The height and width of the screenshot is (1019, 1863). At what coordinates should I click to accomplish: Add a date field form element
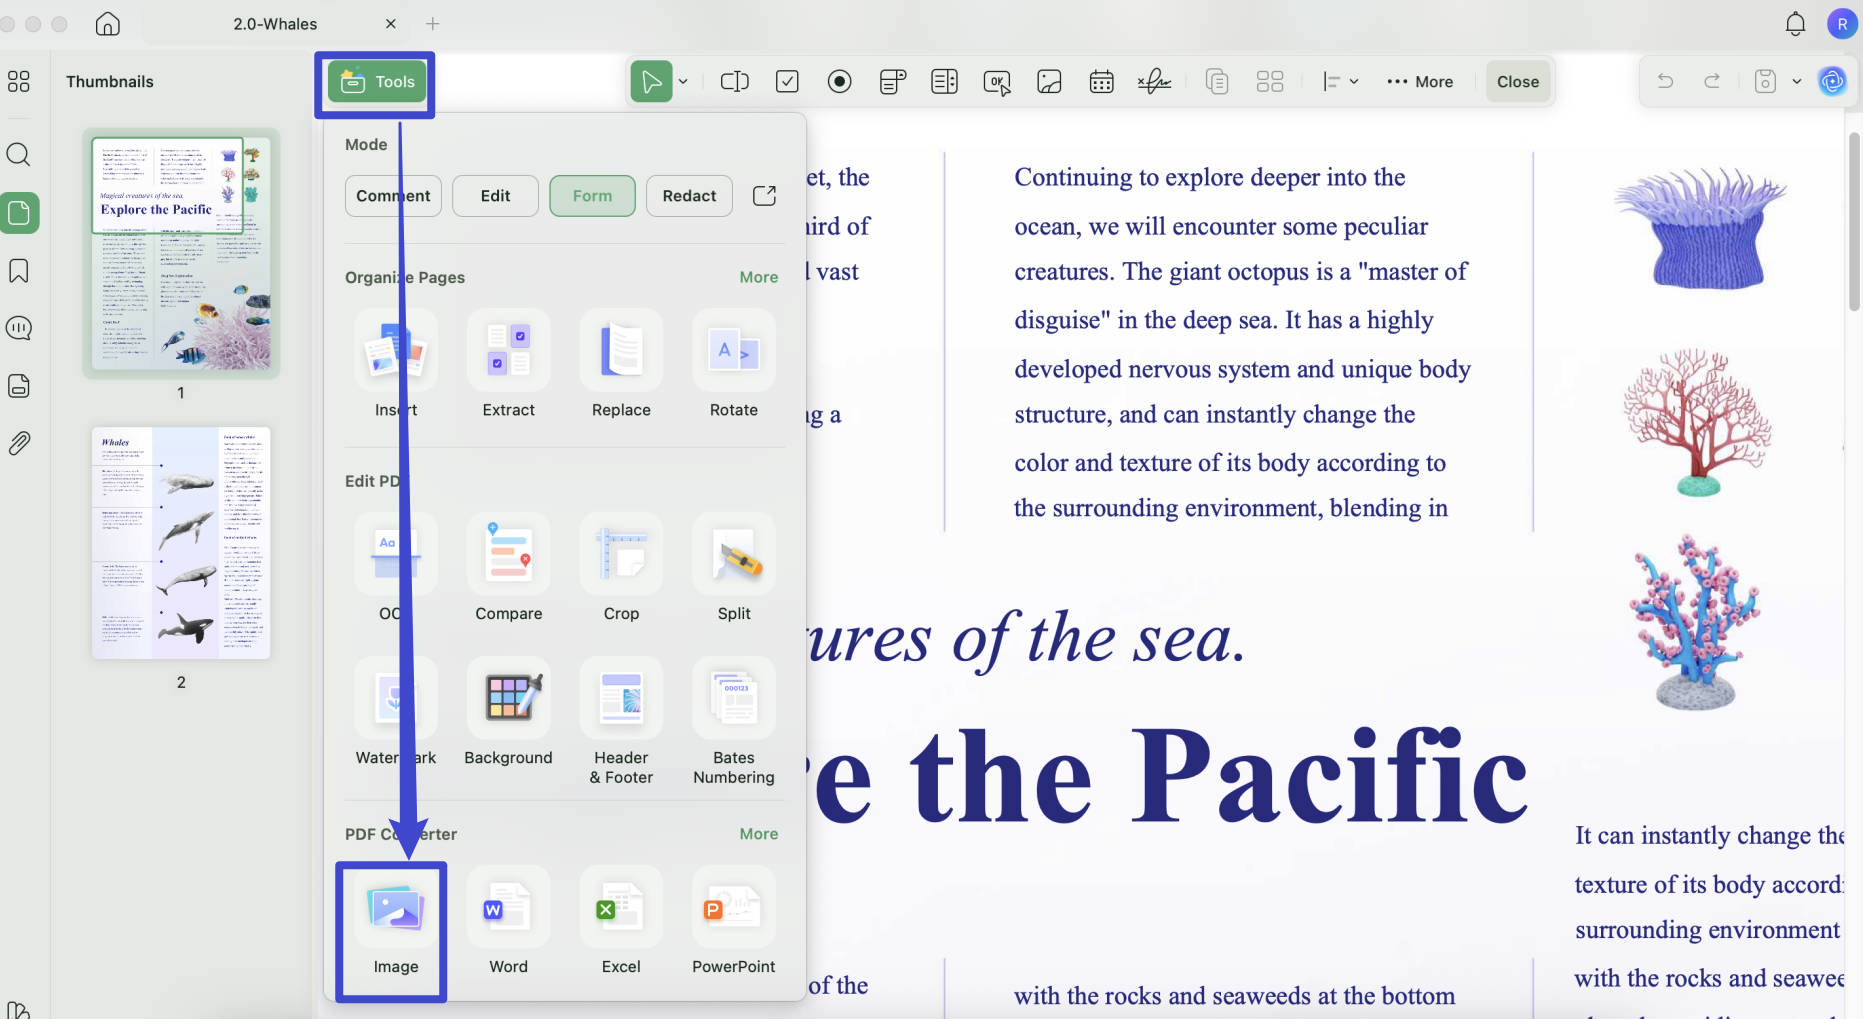pos(1101,82)
